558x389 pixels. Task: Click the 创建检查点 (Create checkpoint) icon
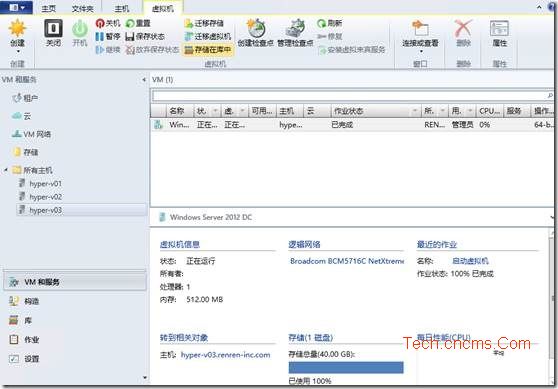coord(256,28)
